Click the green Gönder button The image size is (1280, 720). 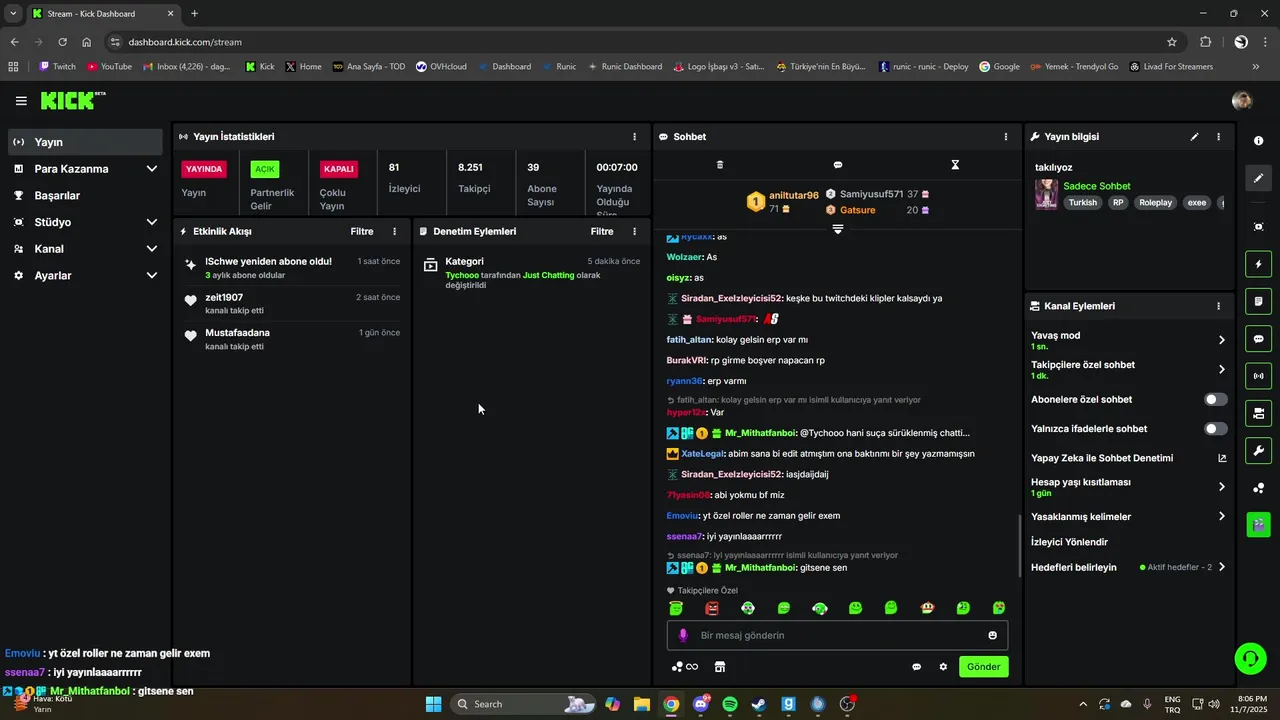(x=984, y=667)
